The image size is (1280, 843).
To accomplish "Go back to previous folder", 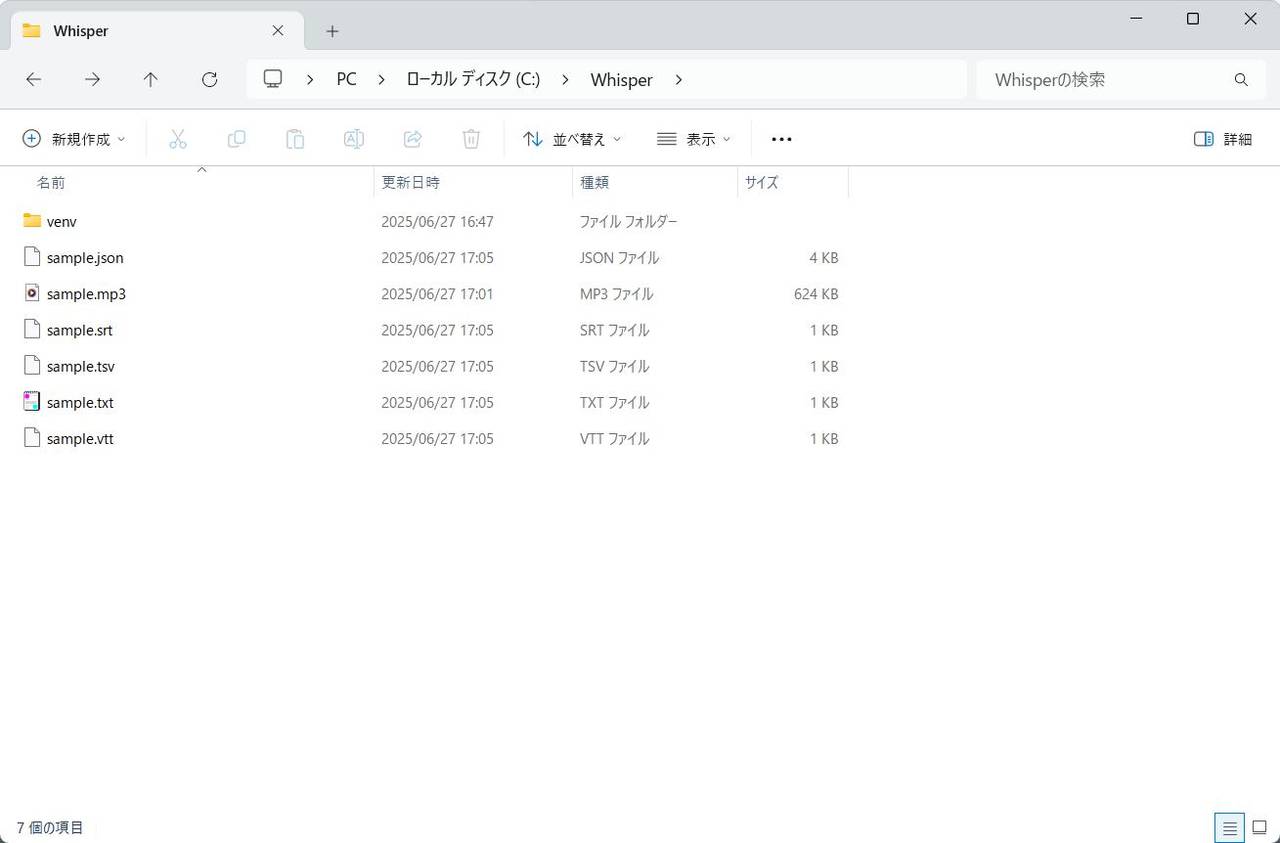I will pos(34,80).
